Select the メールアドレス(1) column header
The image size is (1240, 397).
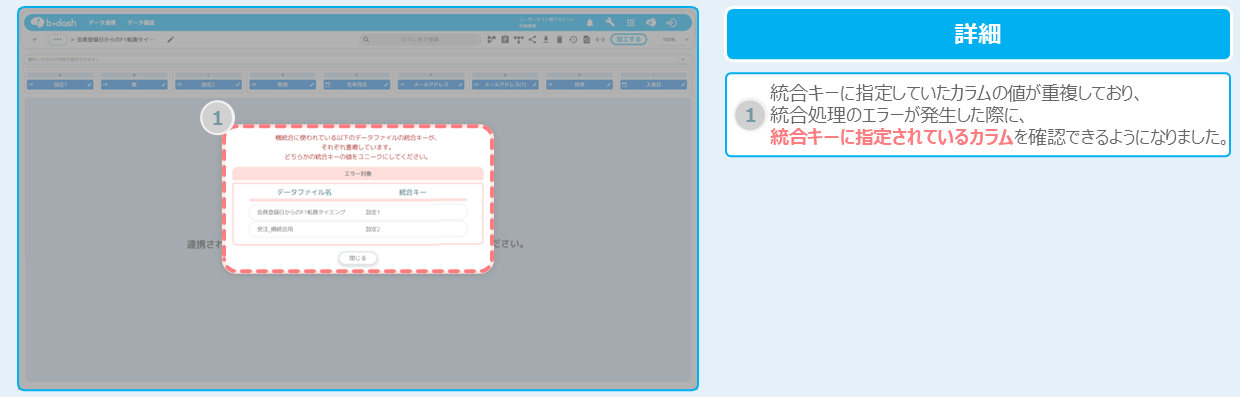505,84
